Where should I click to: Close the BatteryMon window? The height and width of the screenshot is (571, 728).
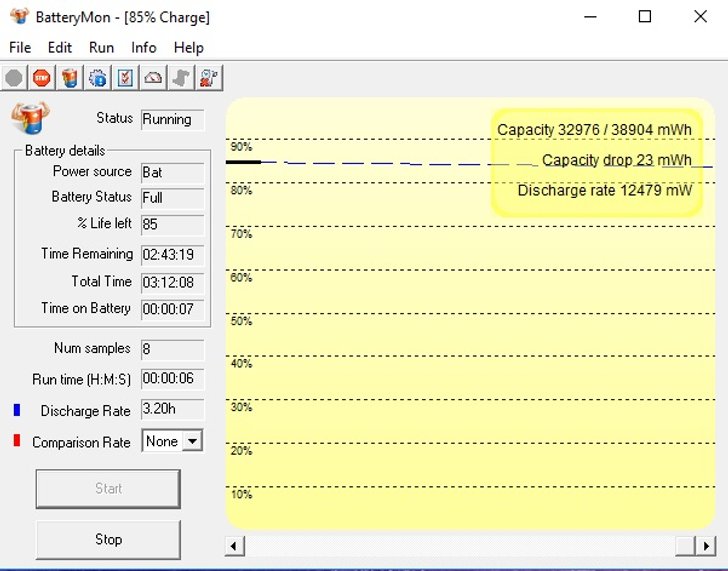tap(700, 17)
